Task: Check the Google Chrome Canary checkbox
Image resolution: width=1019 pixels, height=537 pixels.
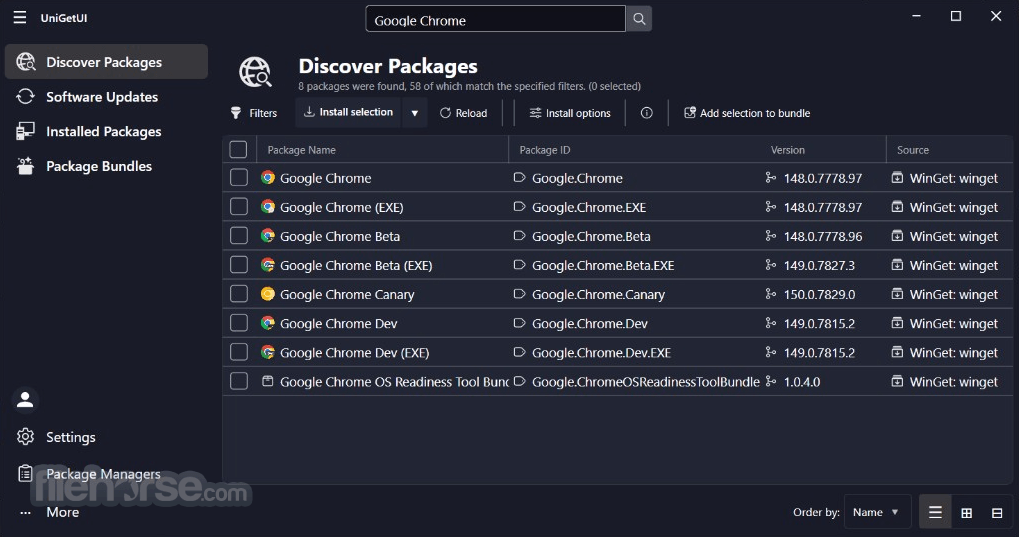Action: [239, 294]
